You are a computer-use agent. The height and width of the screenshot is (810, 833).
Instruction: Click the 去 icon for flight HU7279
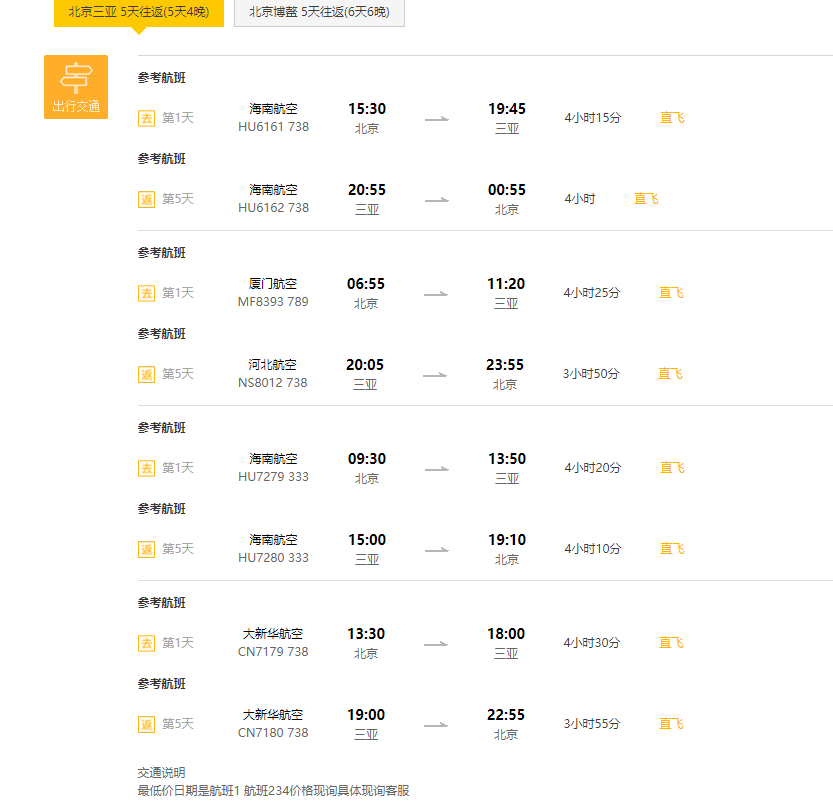click(146, 468)
